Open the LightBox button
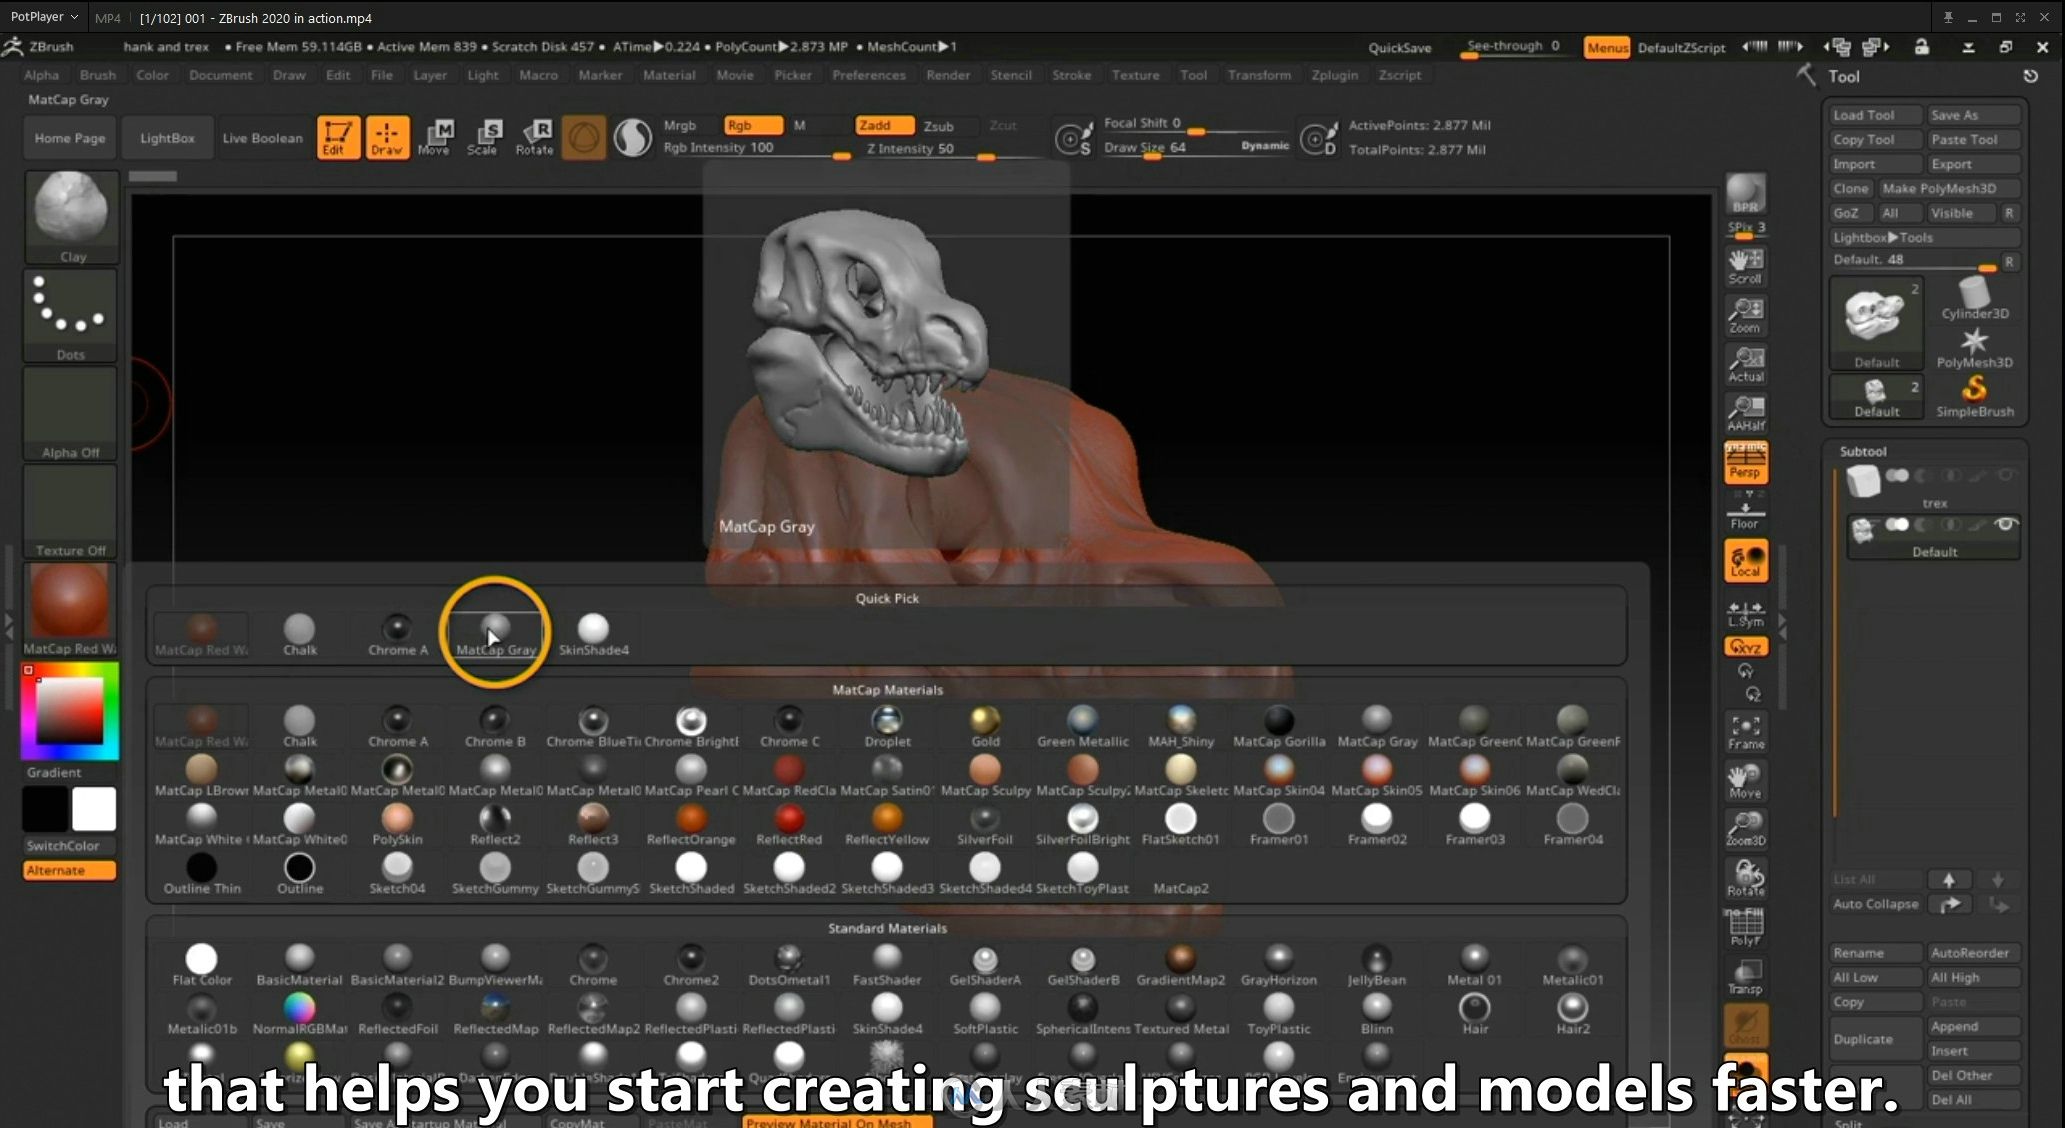This screenshot has height=1128, width=2065. (167, 138)
